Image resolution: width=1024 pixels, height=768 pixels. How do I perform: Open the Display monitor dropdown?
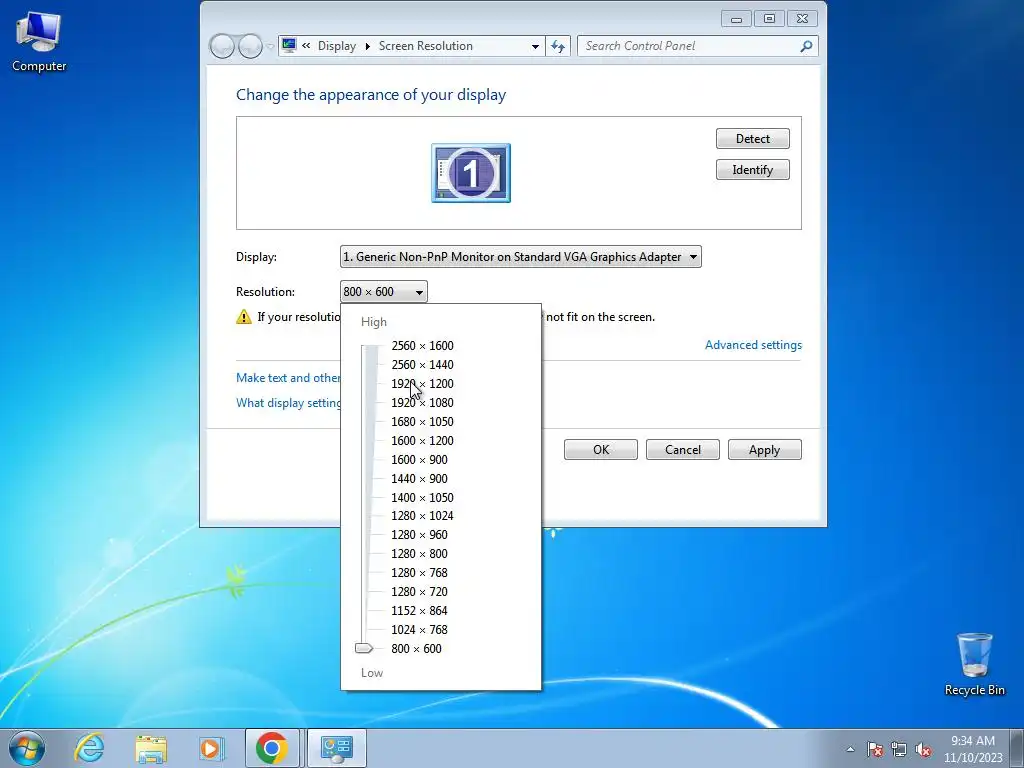[x=520, y=257]
